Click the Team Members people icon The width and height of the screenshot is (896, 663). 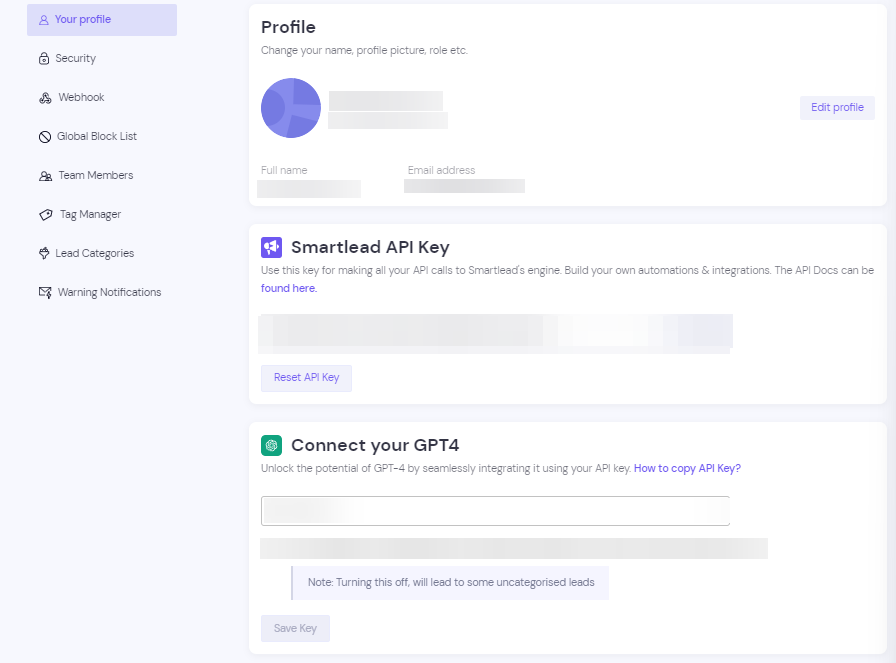click(45, 176)
